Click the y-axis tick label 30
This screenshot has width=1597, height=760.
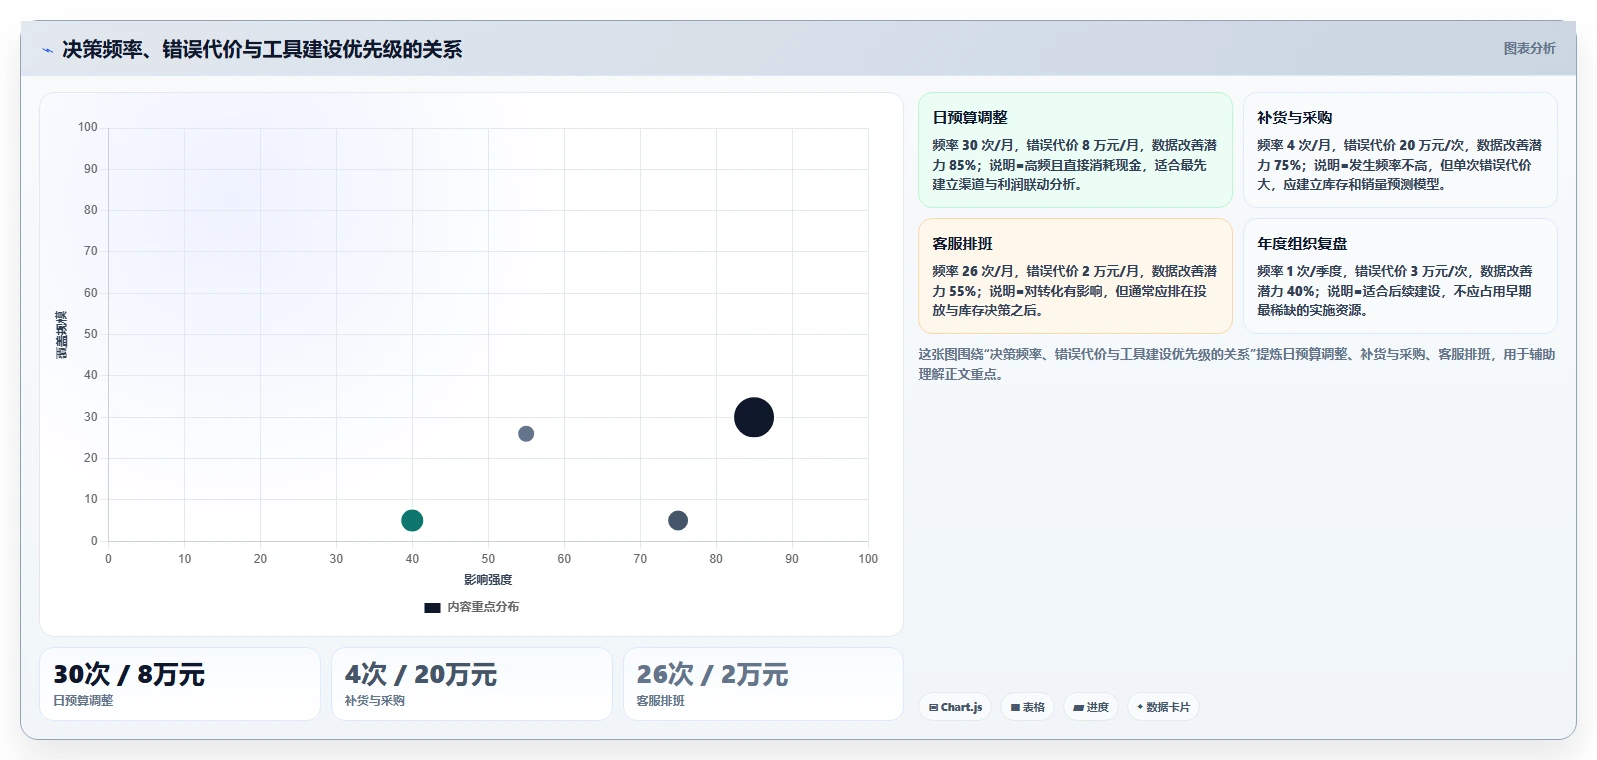(x=91, y=417)
